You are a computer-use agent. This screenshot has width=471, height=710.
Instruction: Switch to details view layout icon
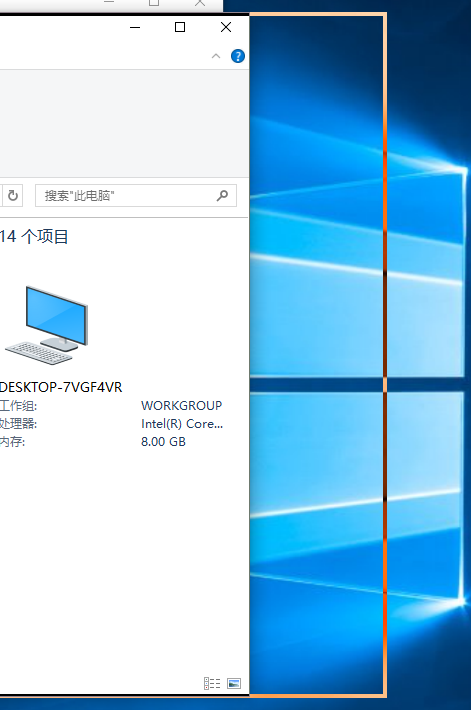212,683
